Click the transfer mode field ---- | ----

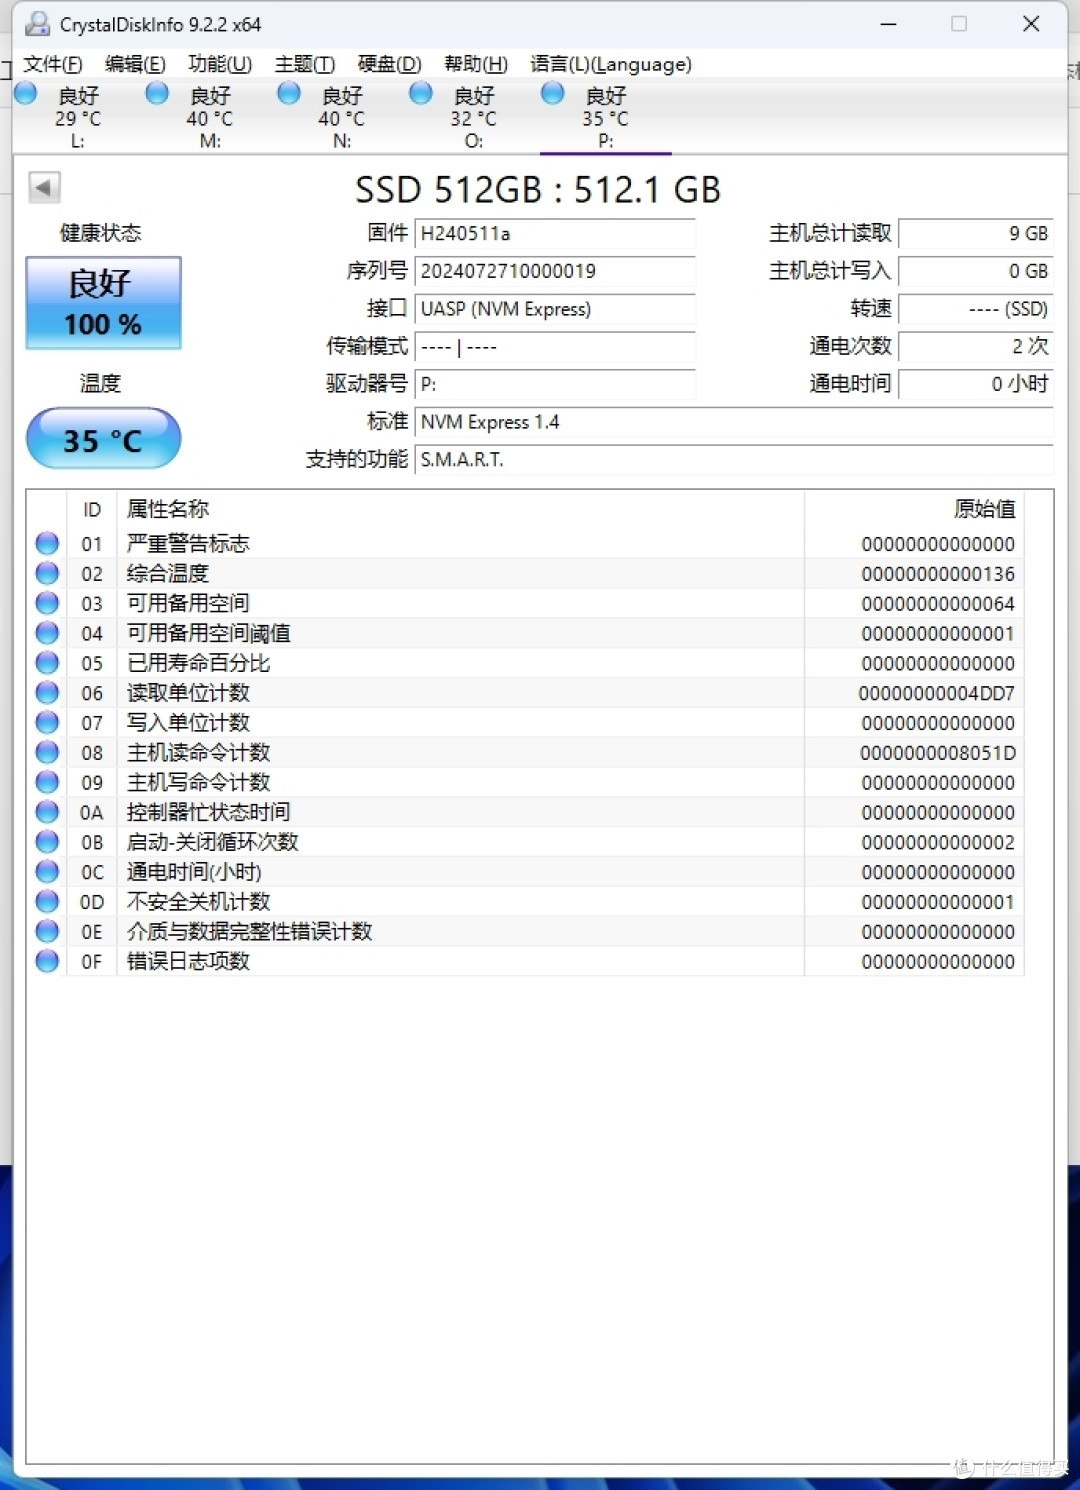pos(555,346)
